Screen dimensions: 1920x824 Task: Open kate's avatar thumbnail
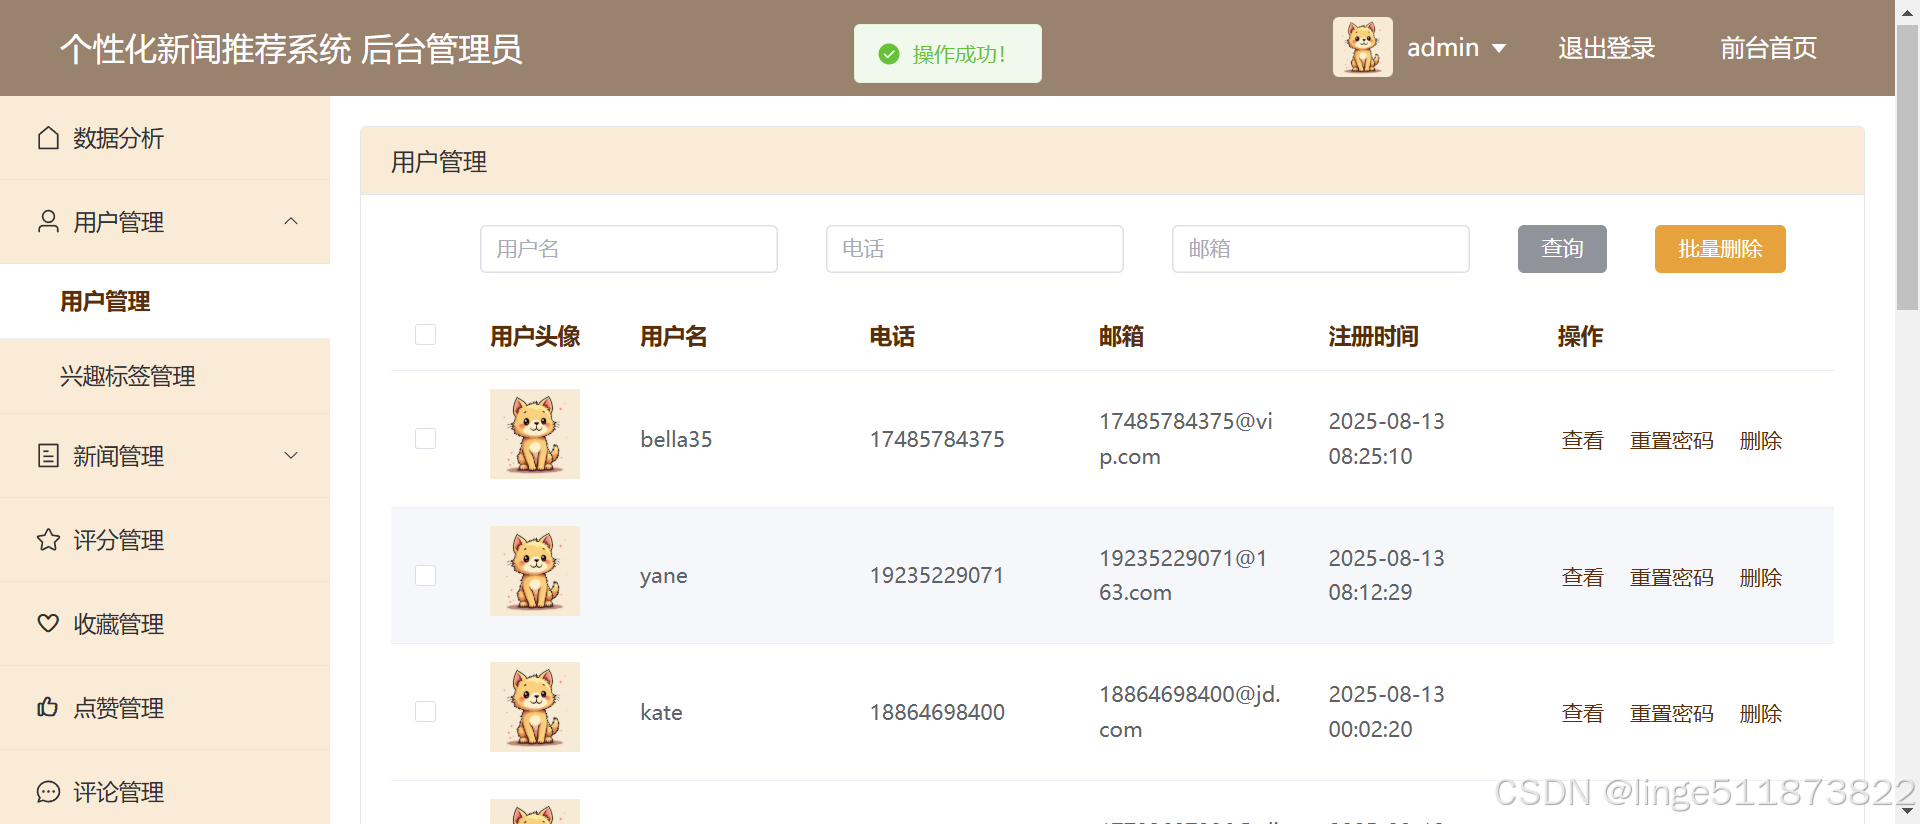535,707
